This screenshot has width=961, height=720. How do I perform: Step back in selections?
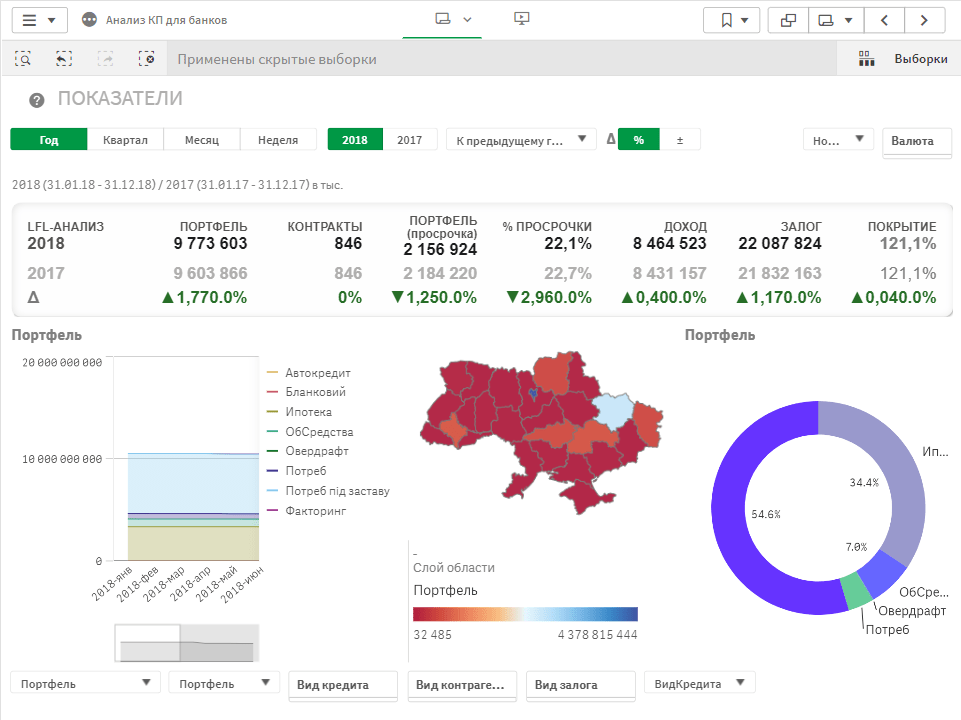click(x=64, y=59)
